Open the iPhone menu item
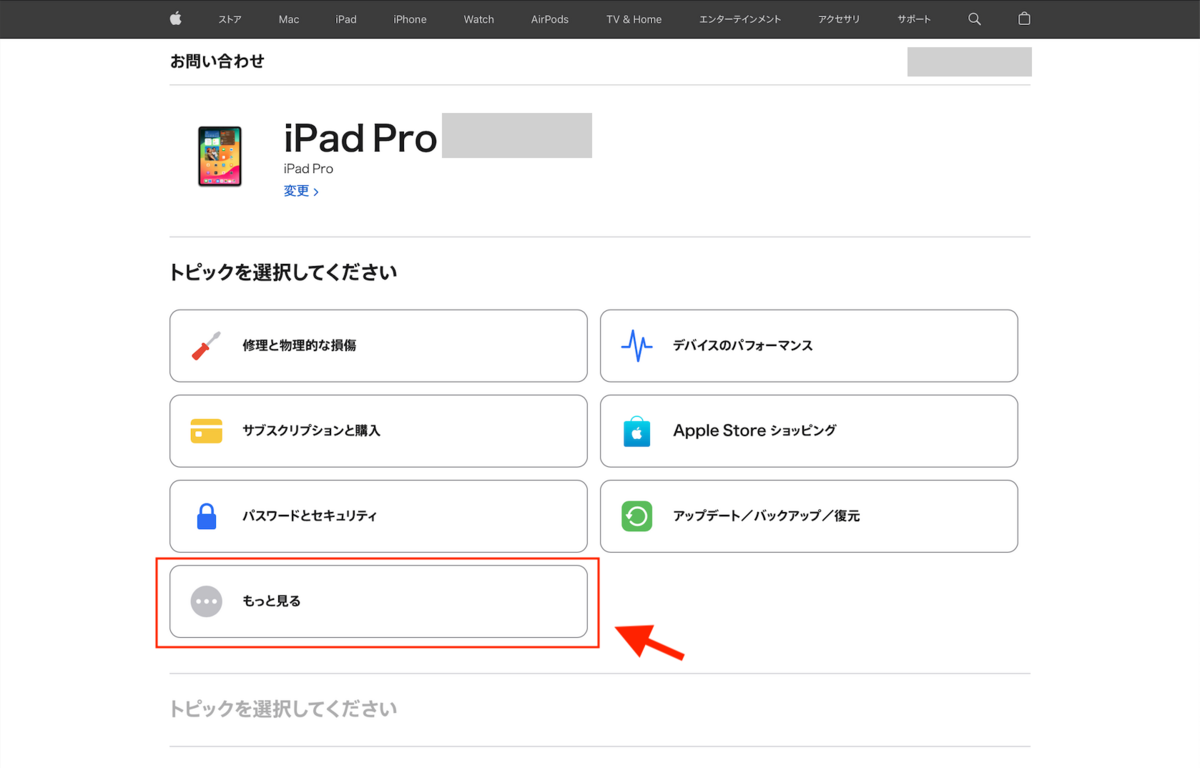The image size is (1200, 768). click(410, 19)
